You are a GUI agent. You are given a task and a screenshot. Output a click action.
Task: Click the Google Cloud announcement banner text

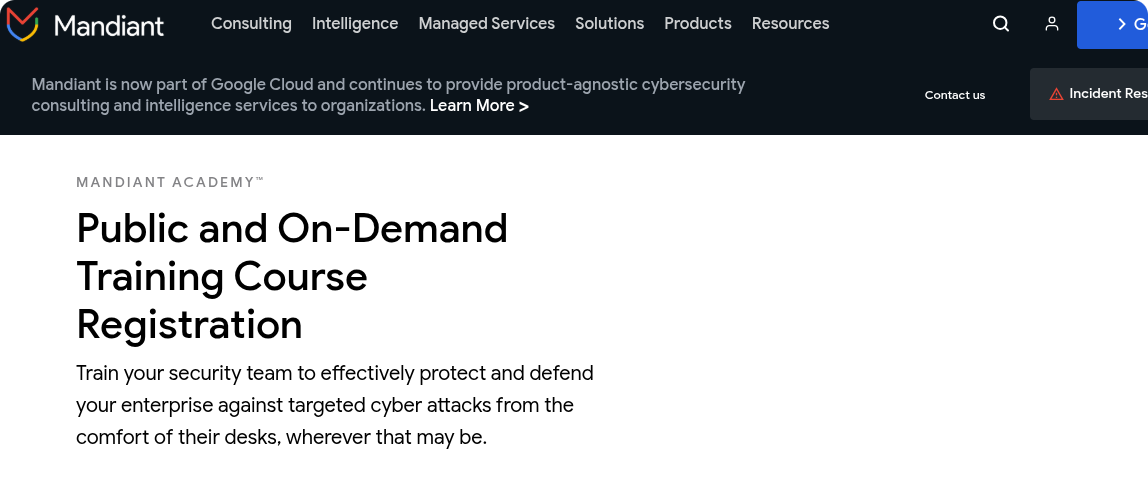coord(388,85)
